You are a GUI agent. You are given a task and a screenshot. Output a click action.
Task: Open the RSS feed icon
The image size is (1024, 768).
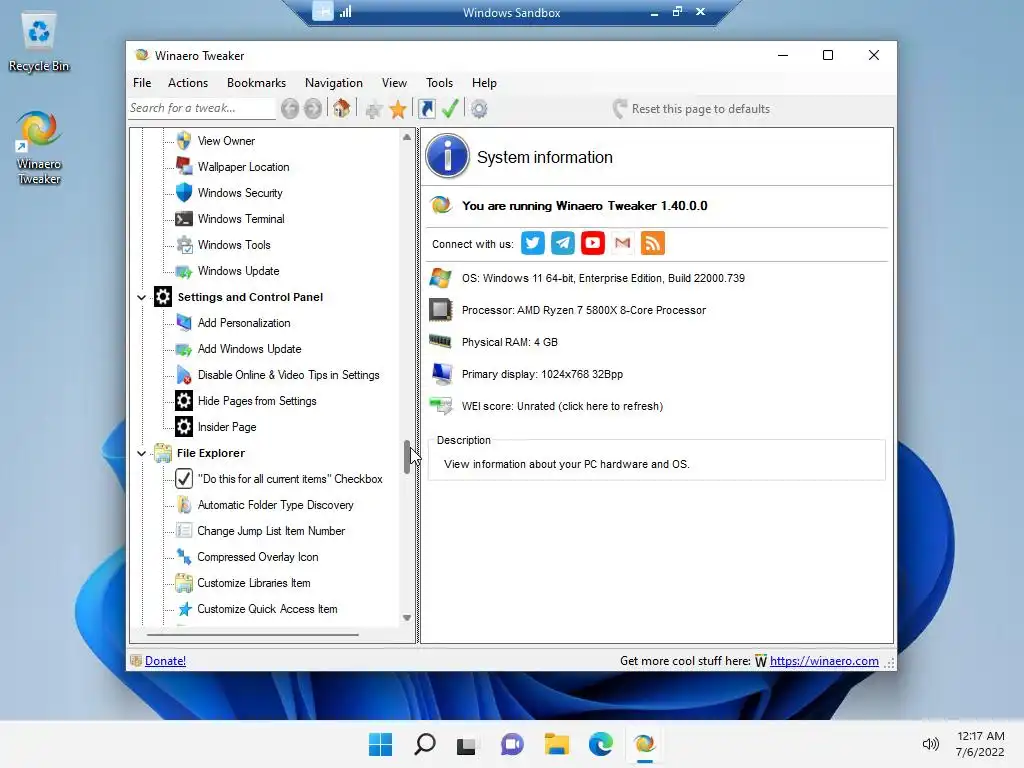653,244
